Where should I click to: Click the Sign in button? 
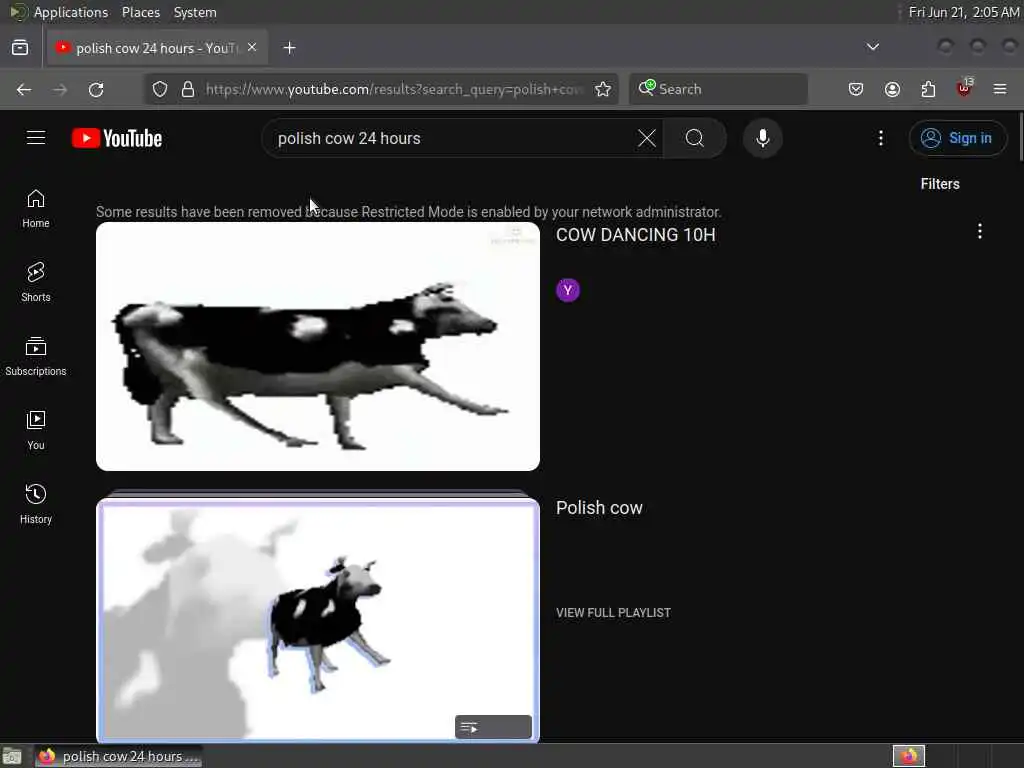point(957,138)
